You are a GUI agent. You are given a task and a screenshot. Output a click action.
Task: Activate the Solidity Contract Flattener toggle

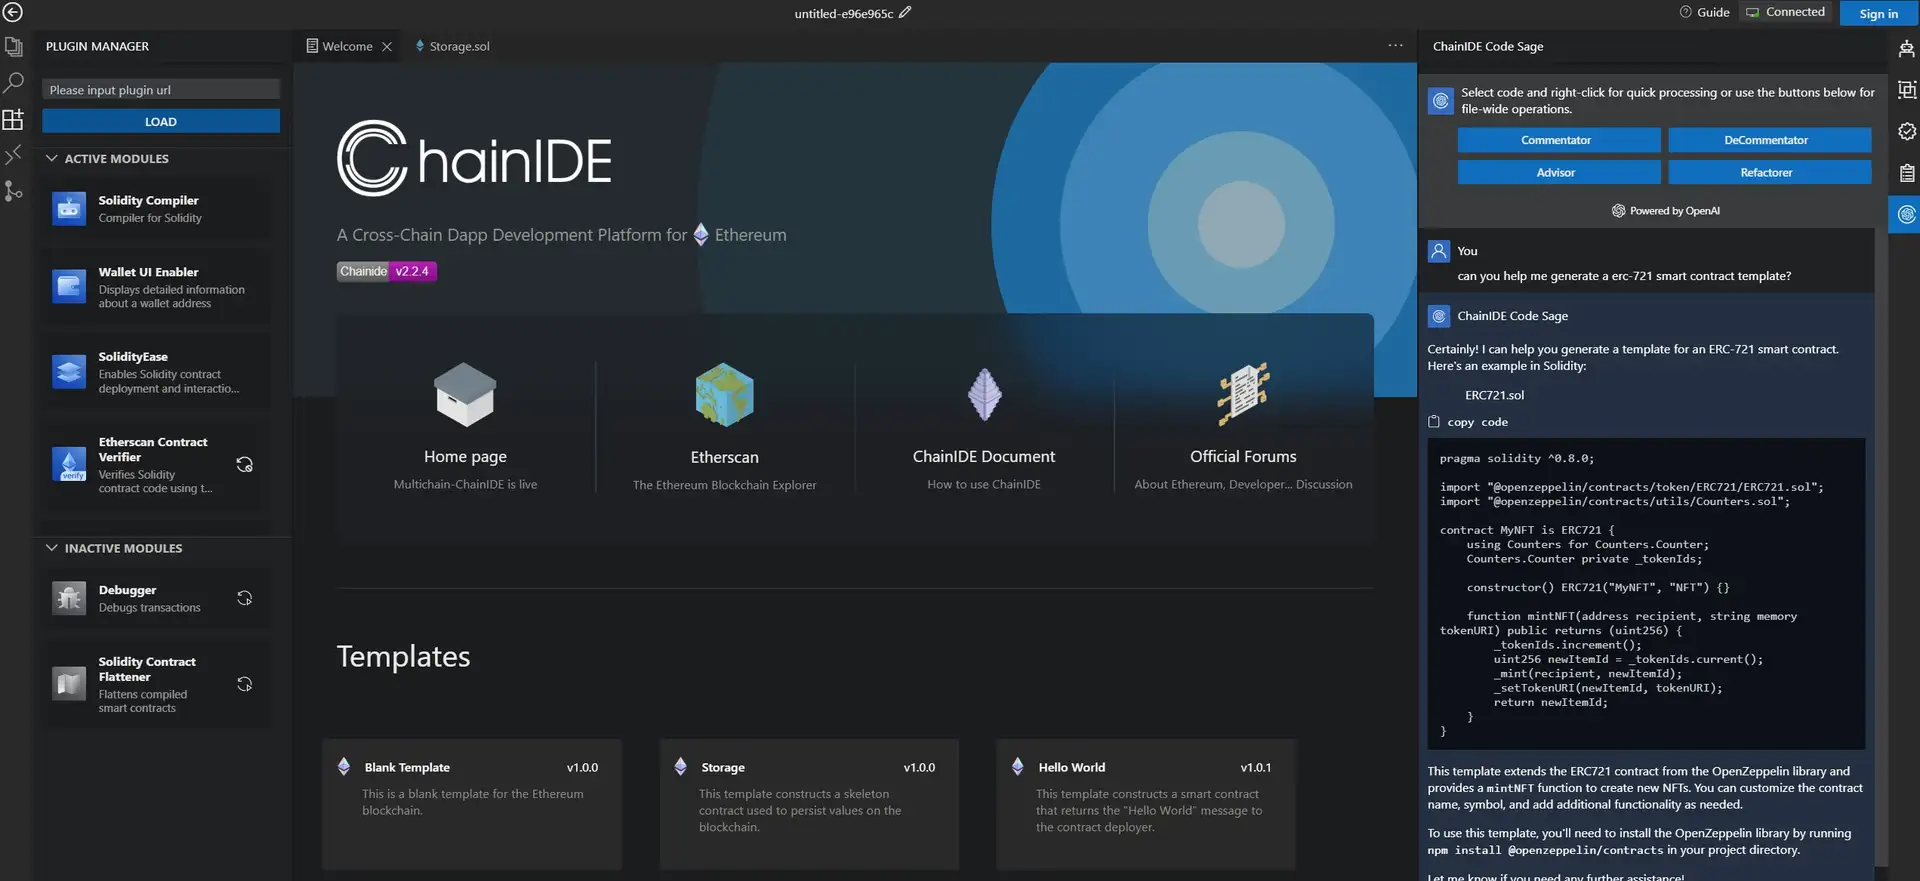(x=244, y=684)
